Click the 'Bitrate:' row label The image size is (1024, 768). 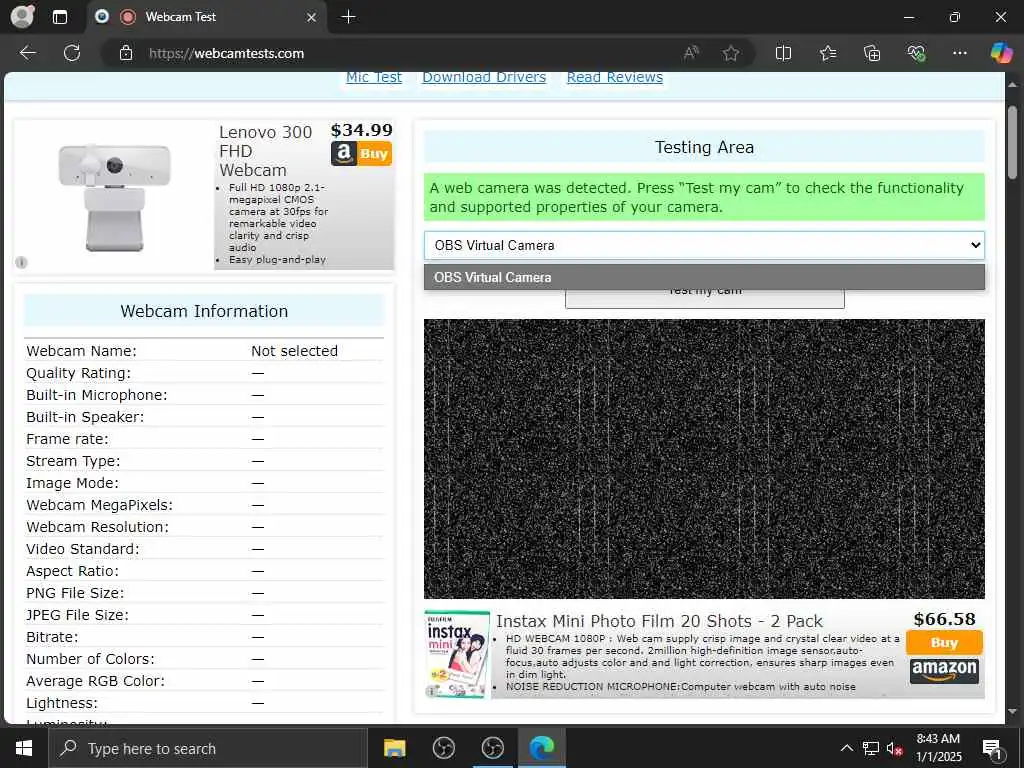[52, 637]
